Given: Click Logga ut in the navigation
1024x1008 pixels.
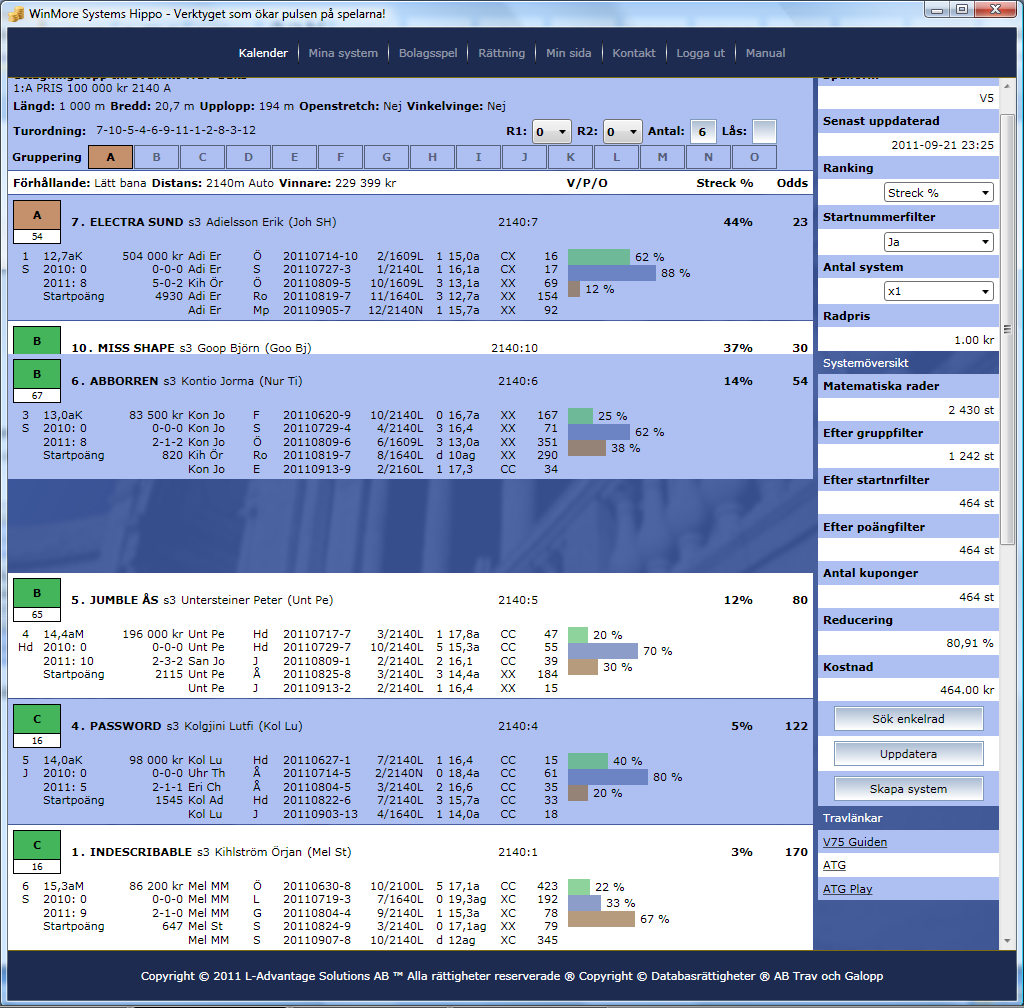Looking at the screenshot, I should [x=700, y=53].
